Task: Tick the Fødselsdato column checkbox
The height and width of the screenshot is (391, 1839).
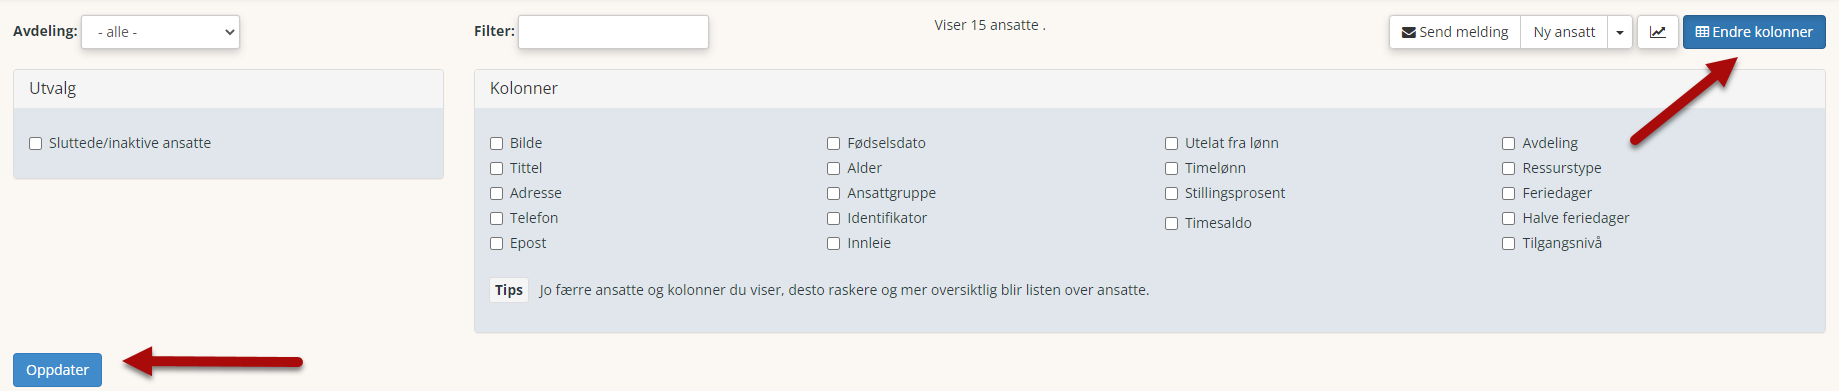Action: point(833,143)
